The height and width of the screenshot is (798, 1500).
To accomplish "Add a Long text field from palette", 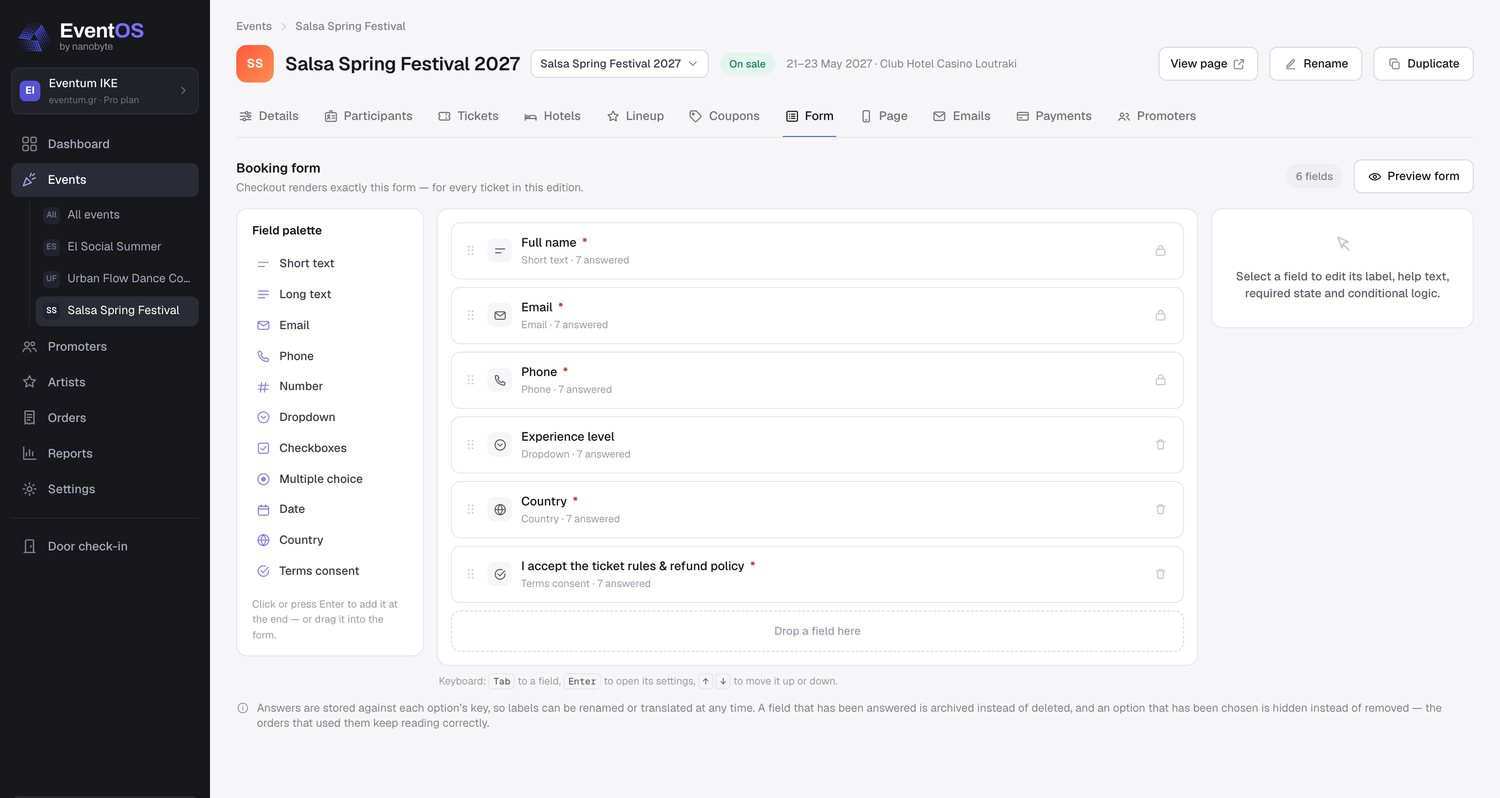I will tap(330, 295).
